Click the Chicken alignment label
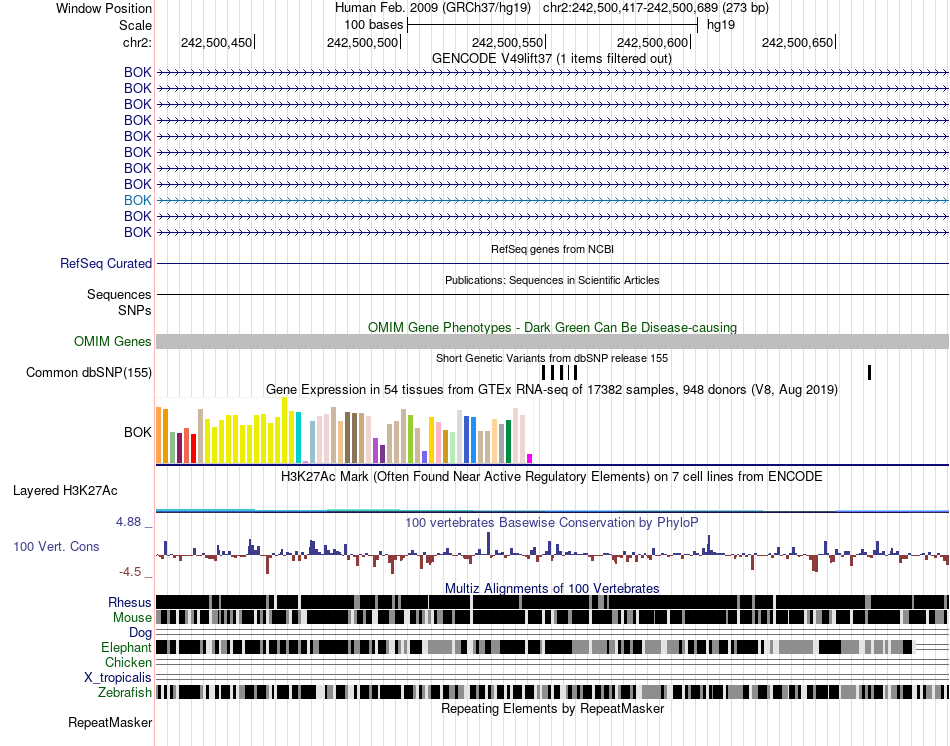This screenshot has height=746, width=950. click(128, 662)
